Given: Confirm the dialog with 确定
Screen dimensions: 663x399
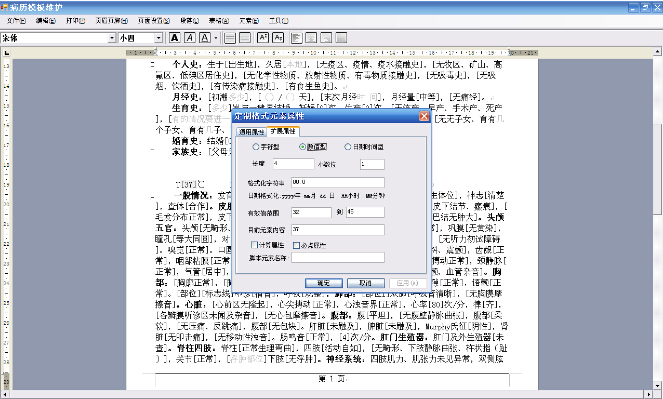Looking at the screenshot, I should 323,283.
